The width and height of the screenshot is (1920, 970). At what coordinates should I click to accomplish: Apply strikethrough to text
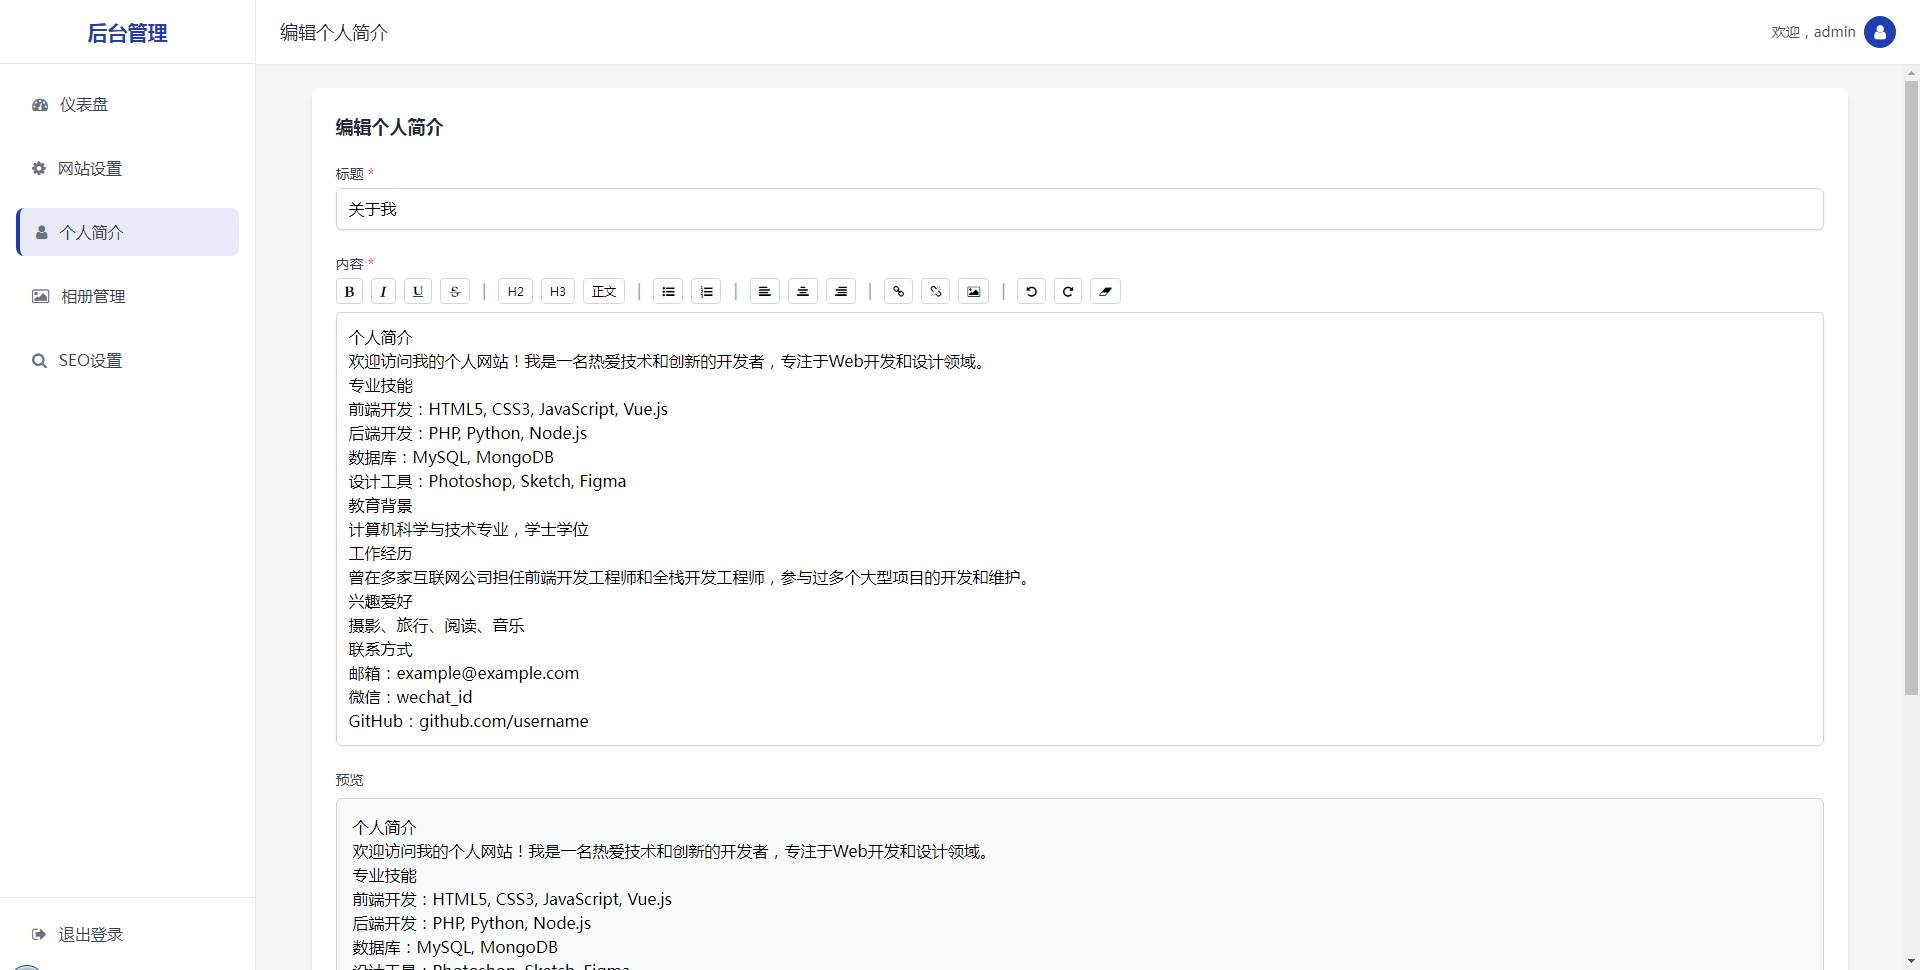point(455,291)
